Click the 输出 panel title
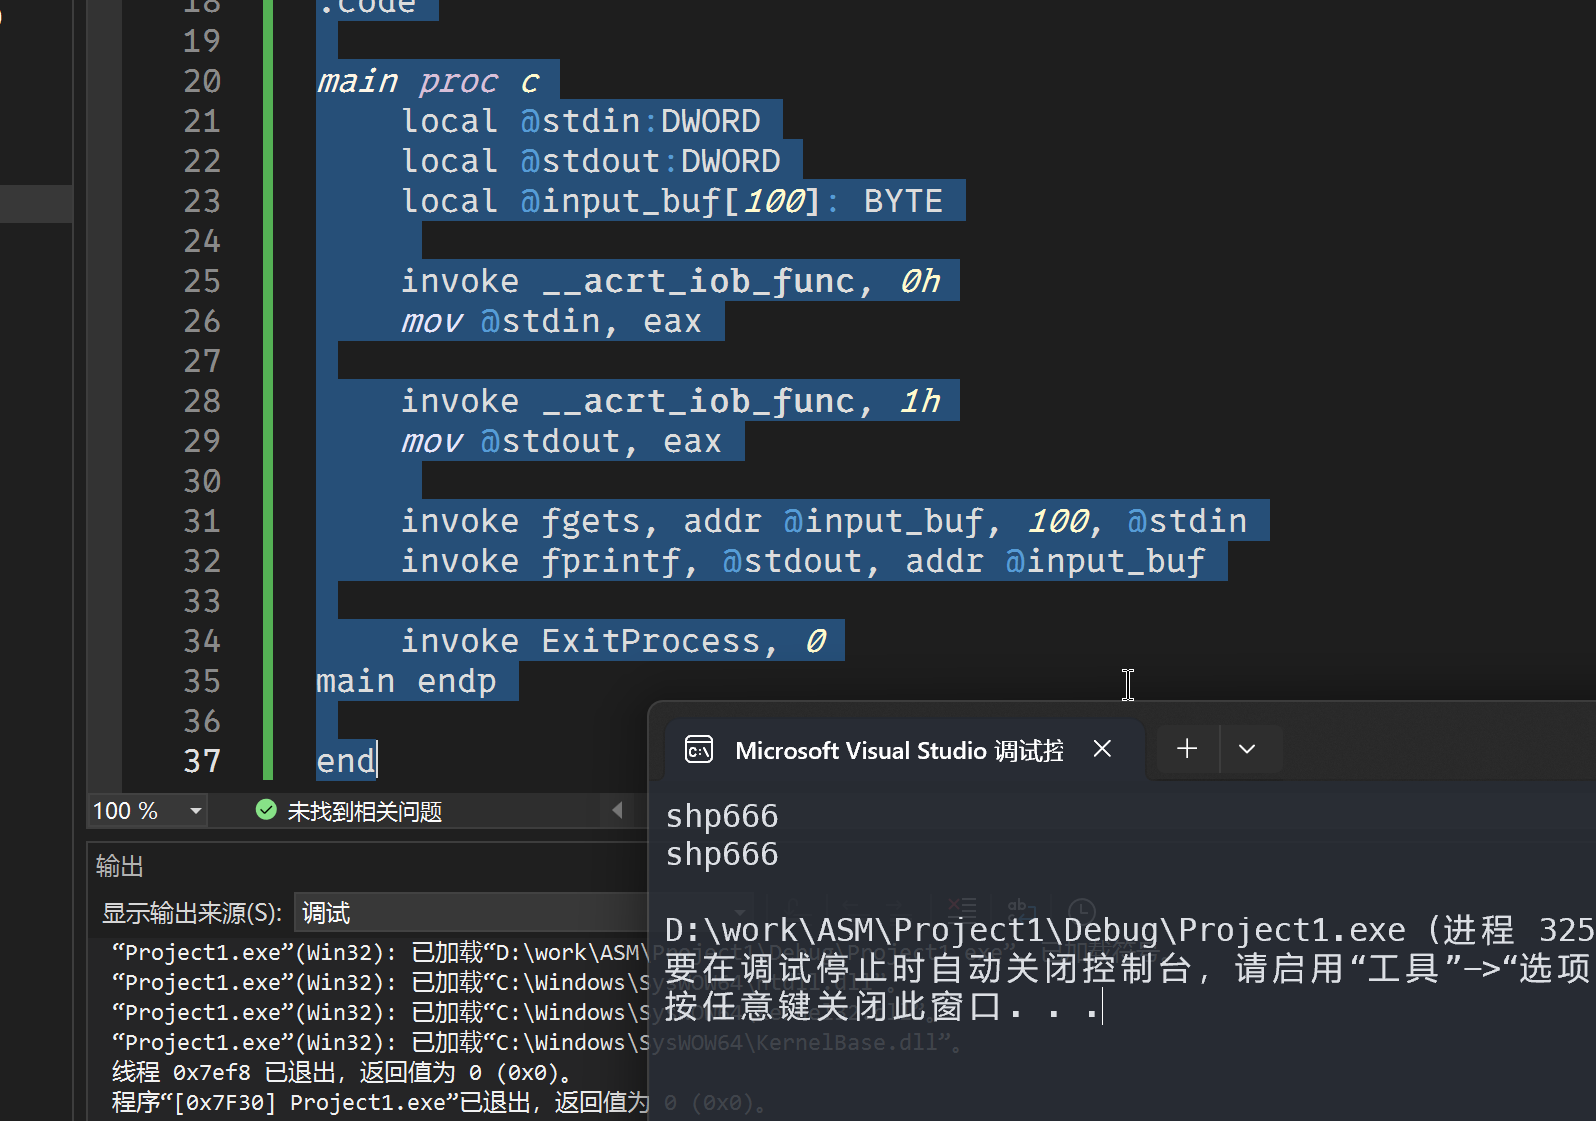 (x=120, y=866)
